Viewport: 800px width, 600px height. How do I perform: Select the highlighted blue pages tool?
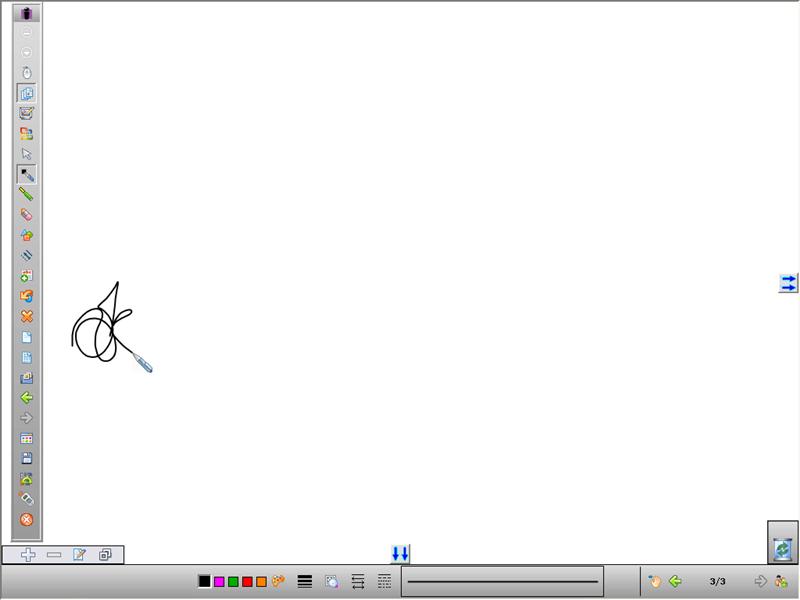[x=27, y=93]
